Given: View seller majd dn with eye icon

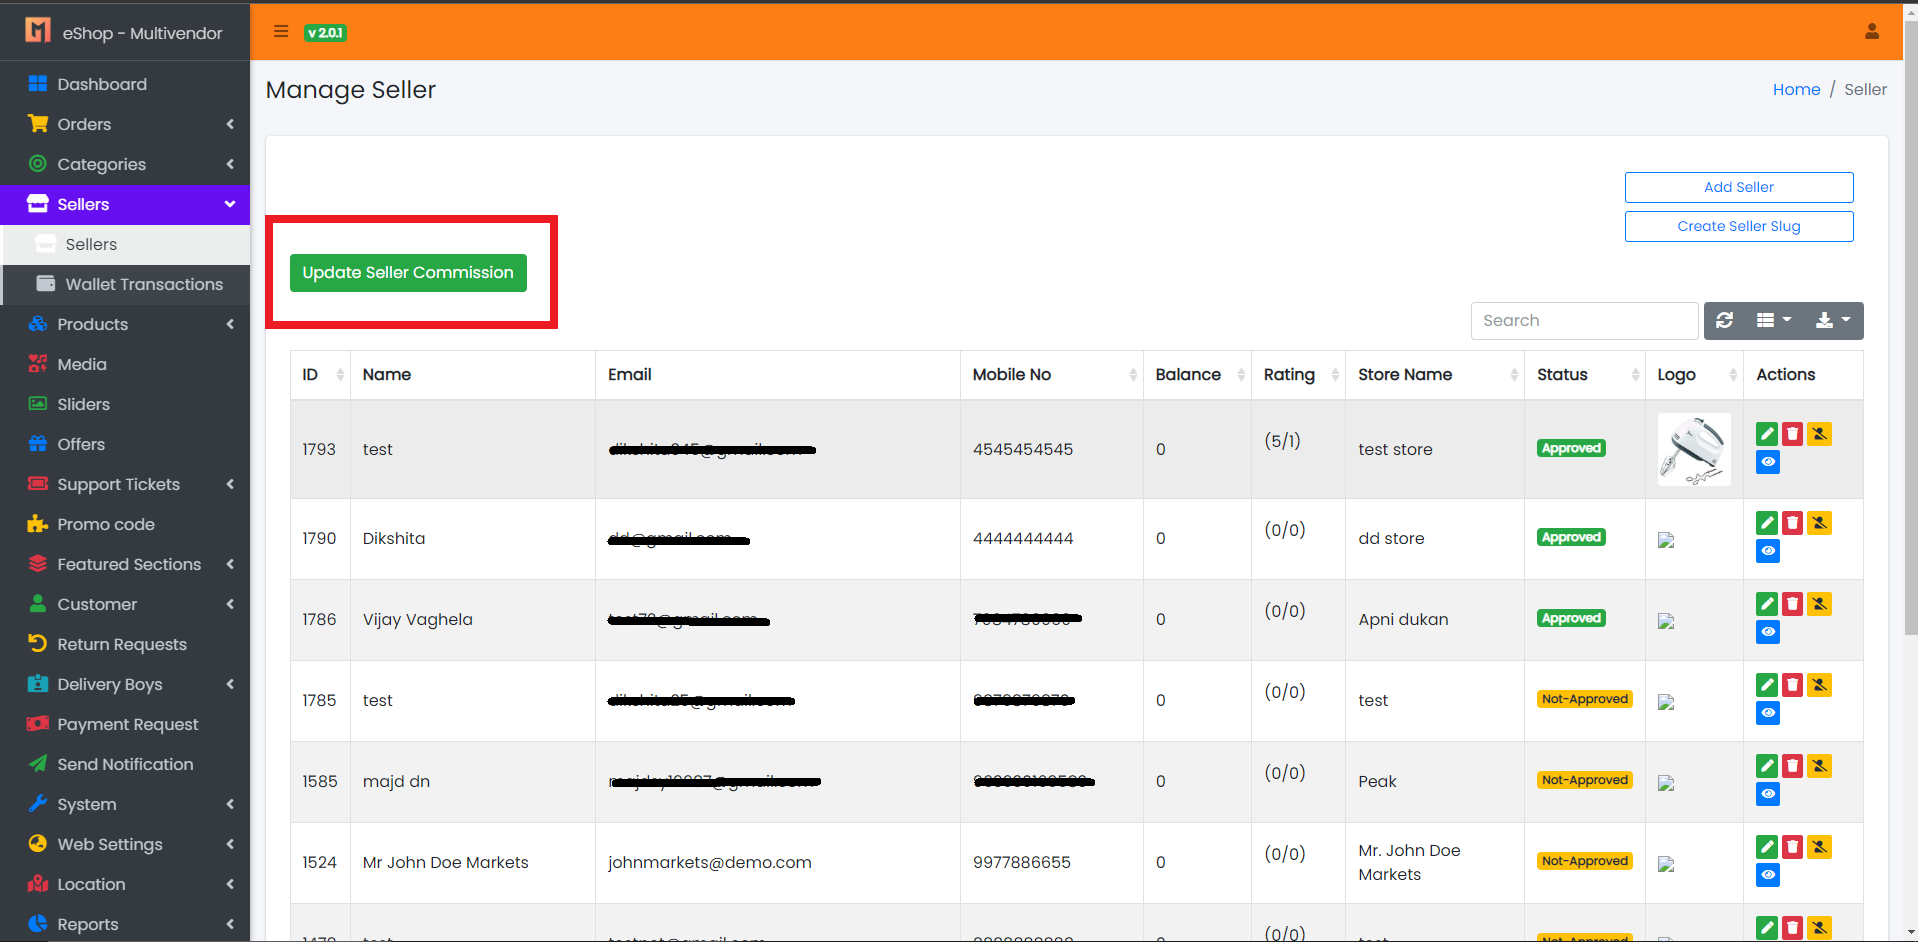Looking at the screenshot, I should (x=1768, y=794).
